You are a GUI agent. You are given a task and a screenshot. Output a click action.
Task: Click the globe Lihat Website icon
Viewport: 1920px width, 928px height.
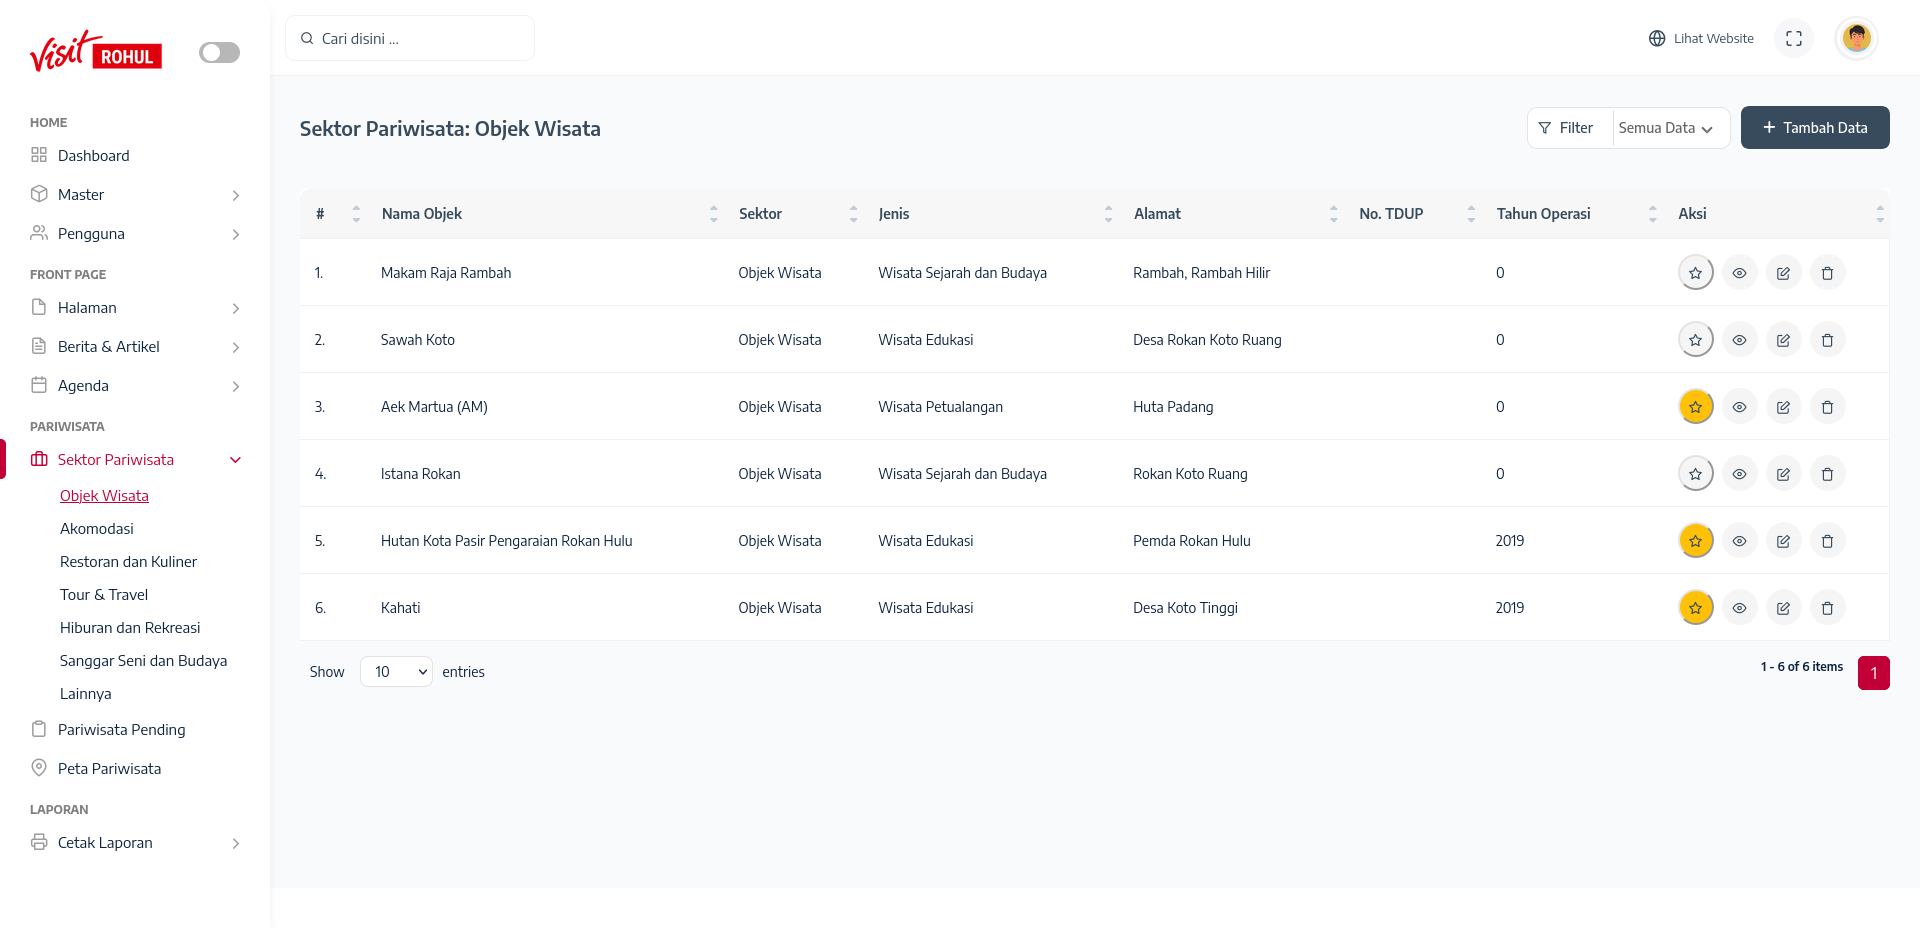(1657, 38)
